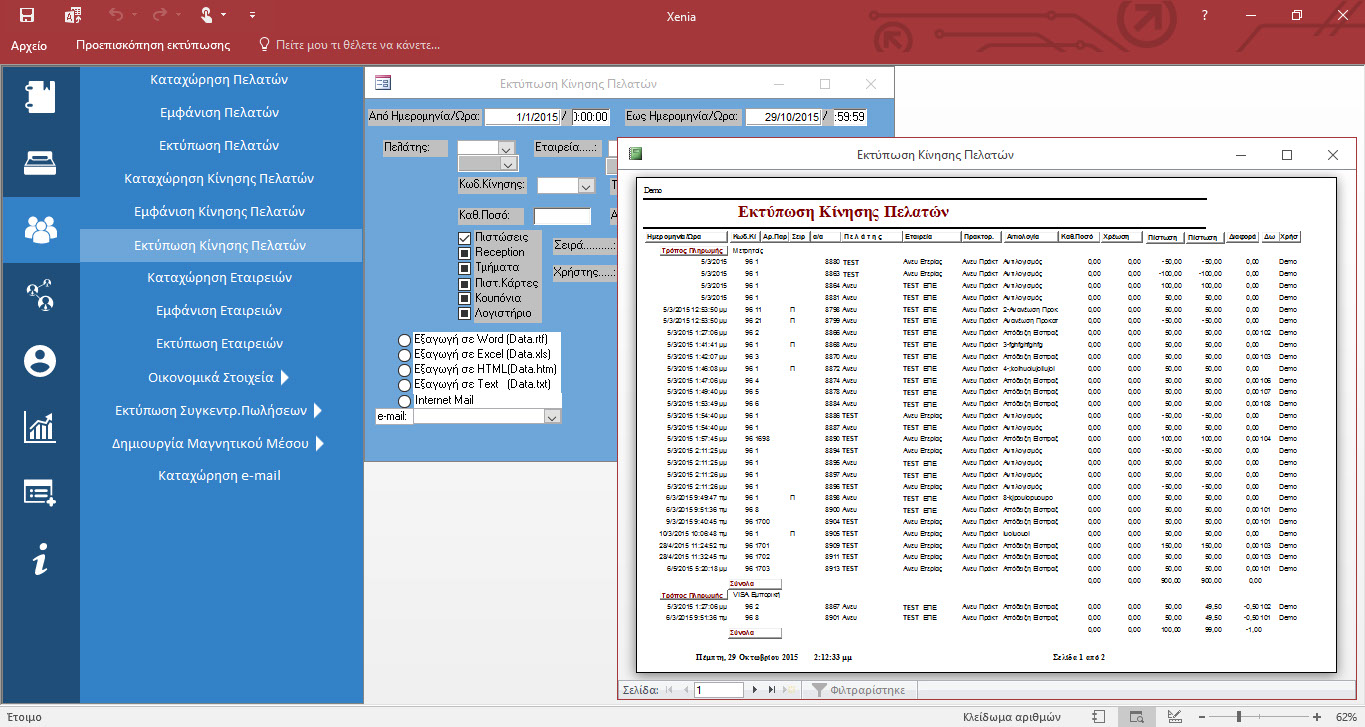Select the user profile icon in the sidebar
The height and width of the screenshot is (727, 1365).
pos(40,359)
